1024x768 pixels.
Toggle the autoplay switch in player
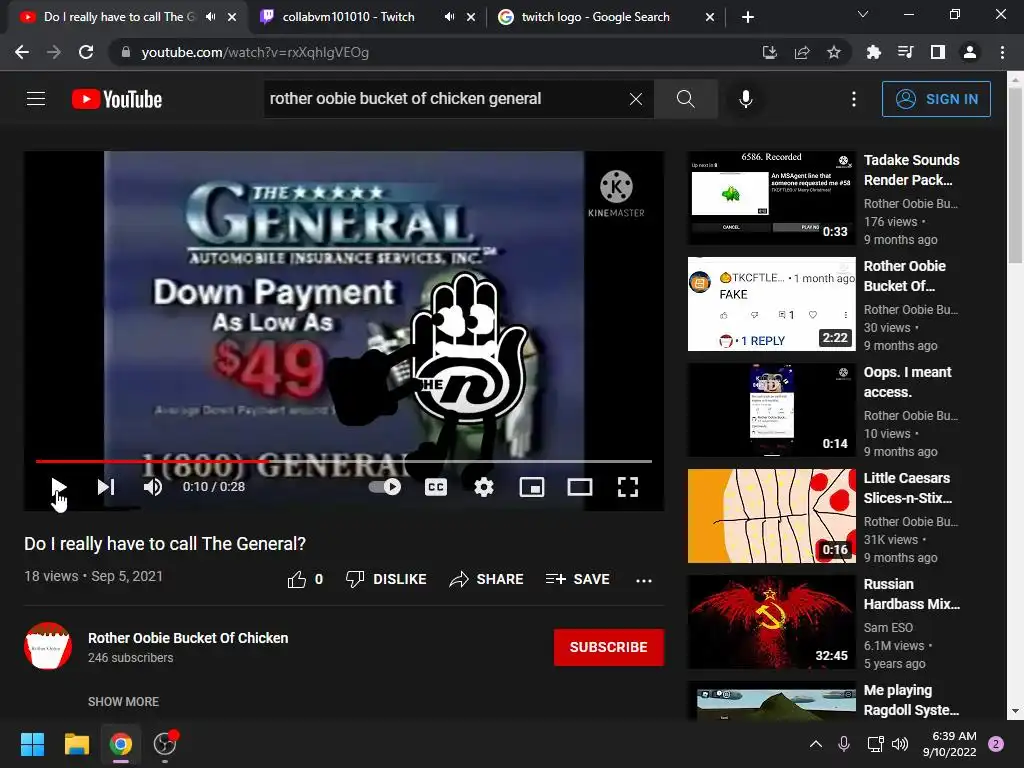pyautogui.click(x=385, y=487)
